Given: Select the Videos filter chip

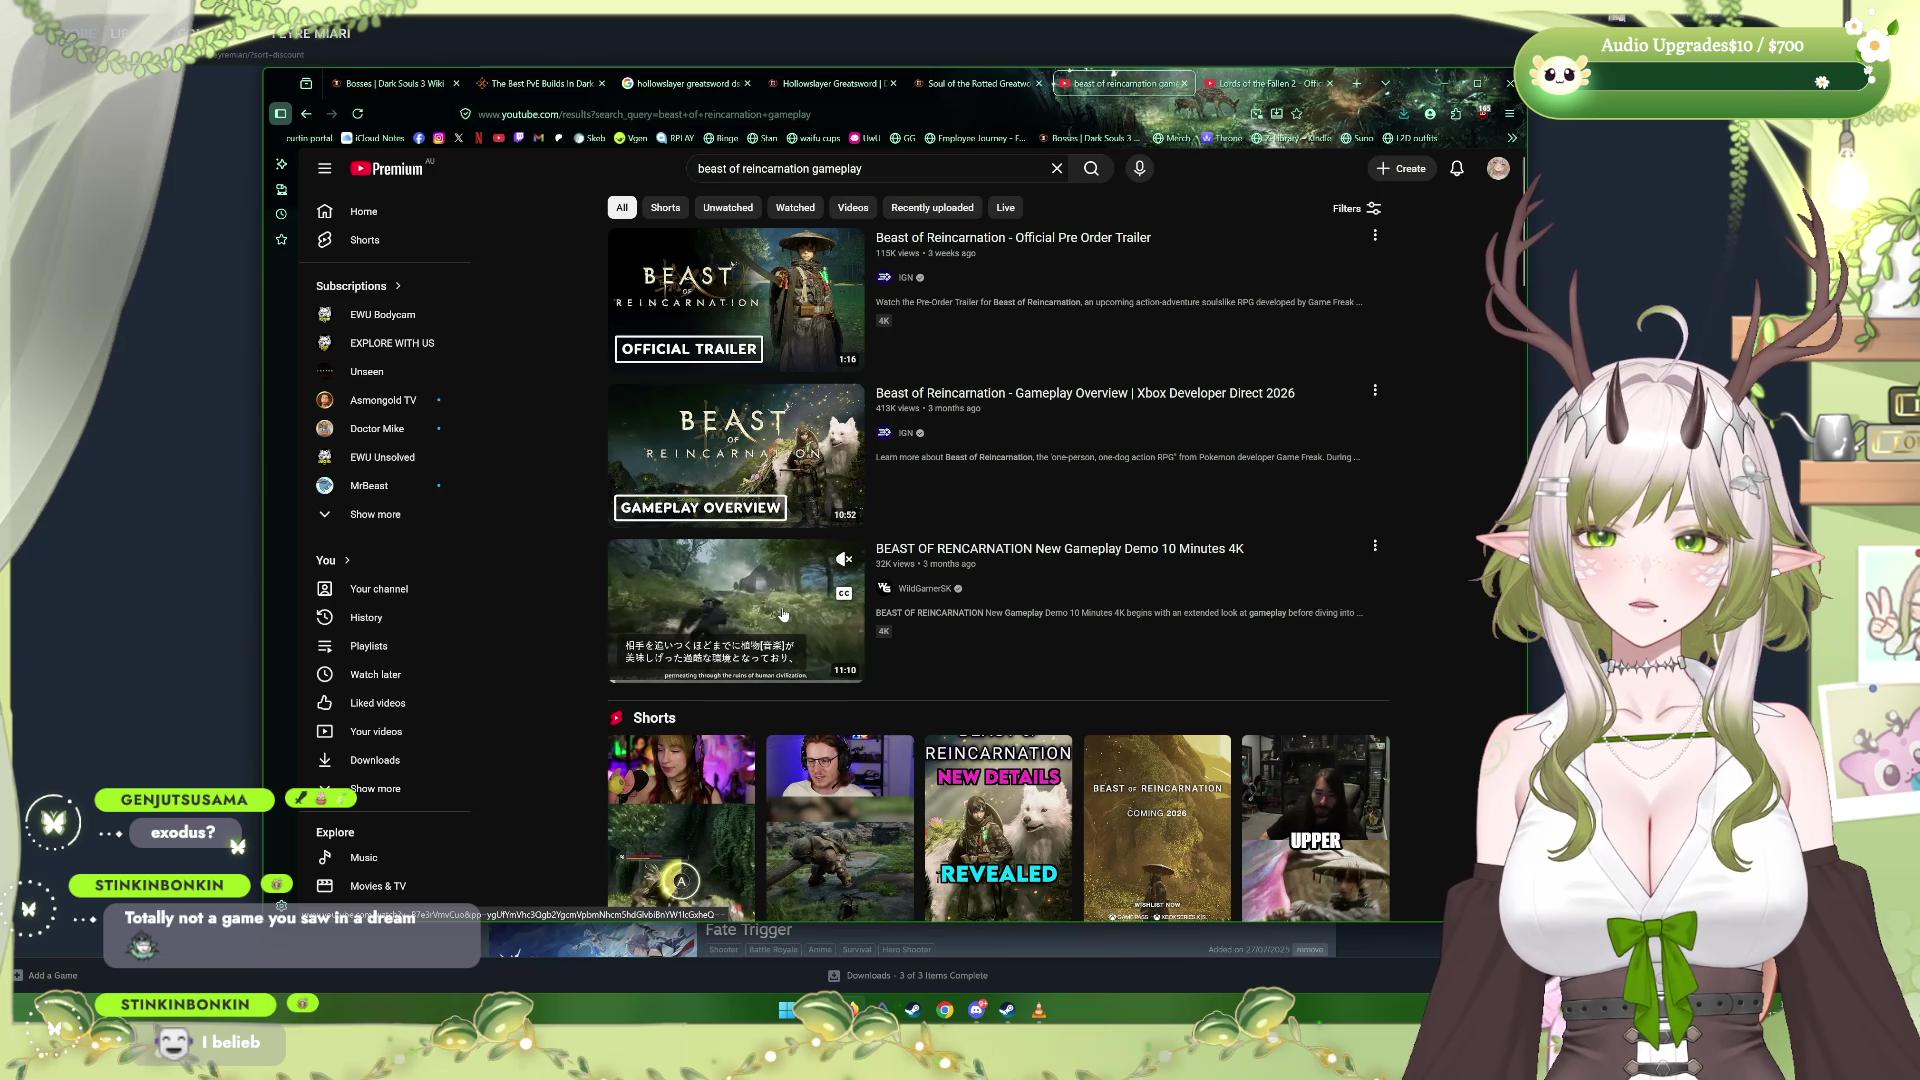Looking at the screenshot, I should pyautogui.click(x=853, y=208).
